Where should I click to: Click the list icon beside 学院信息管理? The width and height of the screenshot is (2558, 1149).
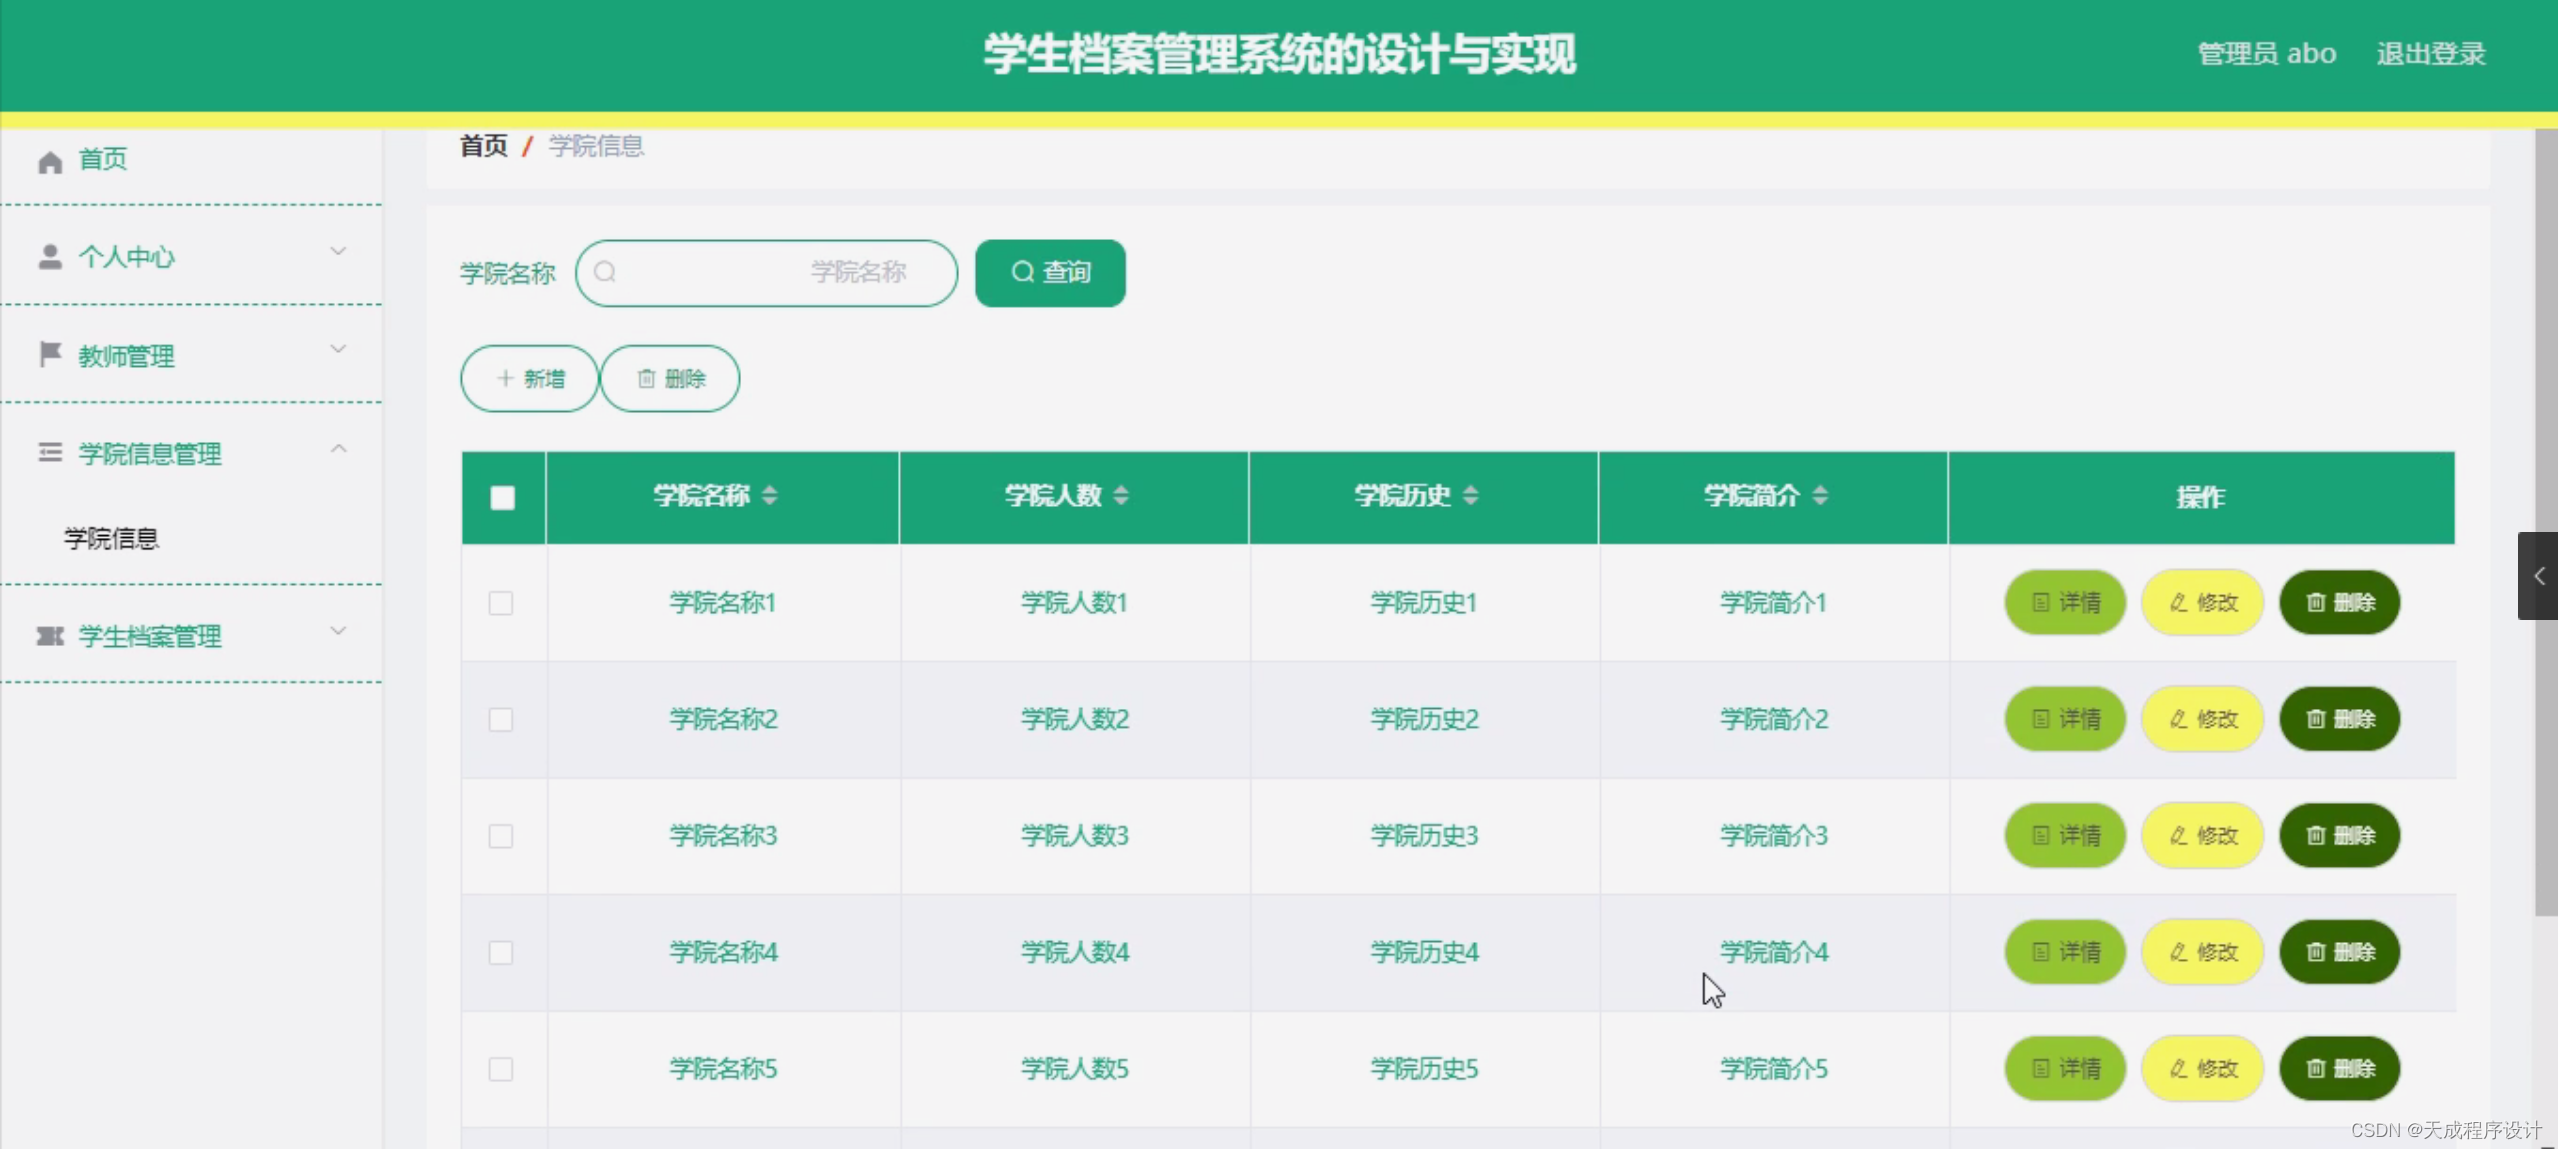click(x=50, y=453)
